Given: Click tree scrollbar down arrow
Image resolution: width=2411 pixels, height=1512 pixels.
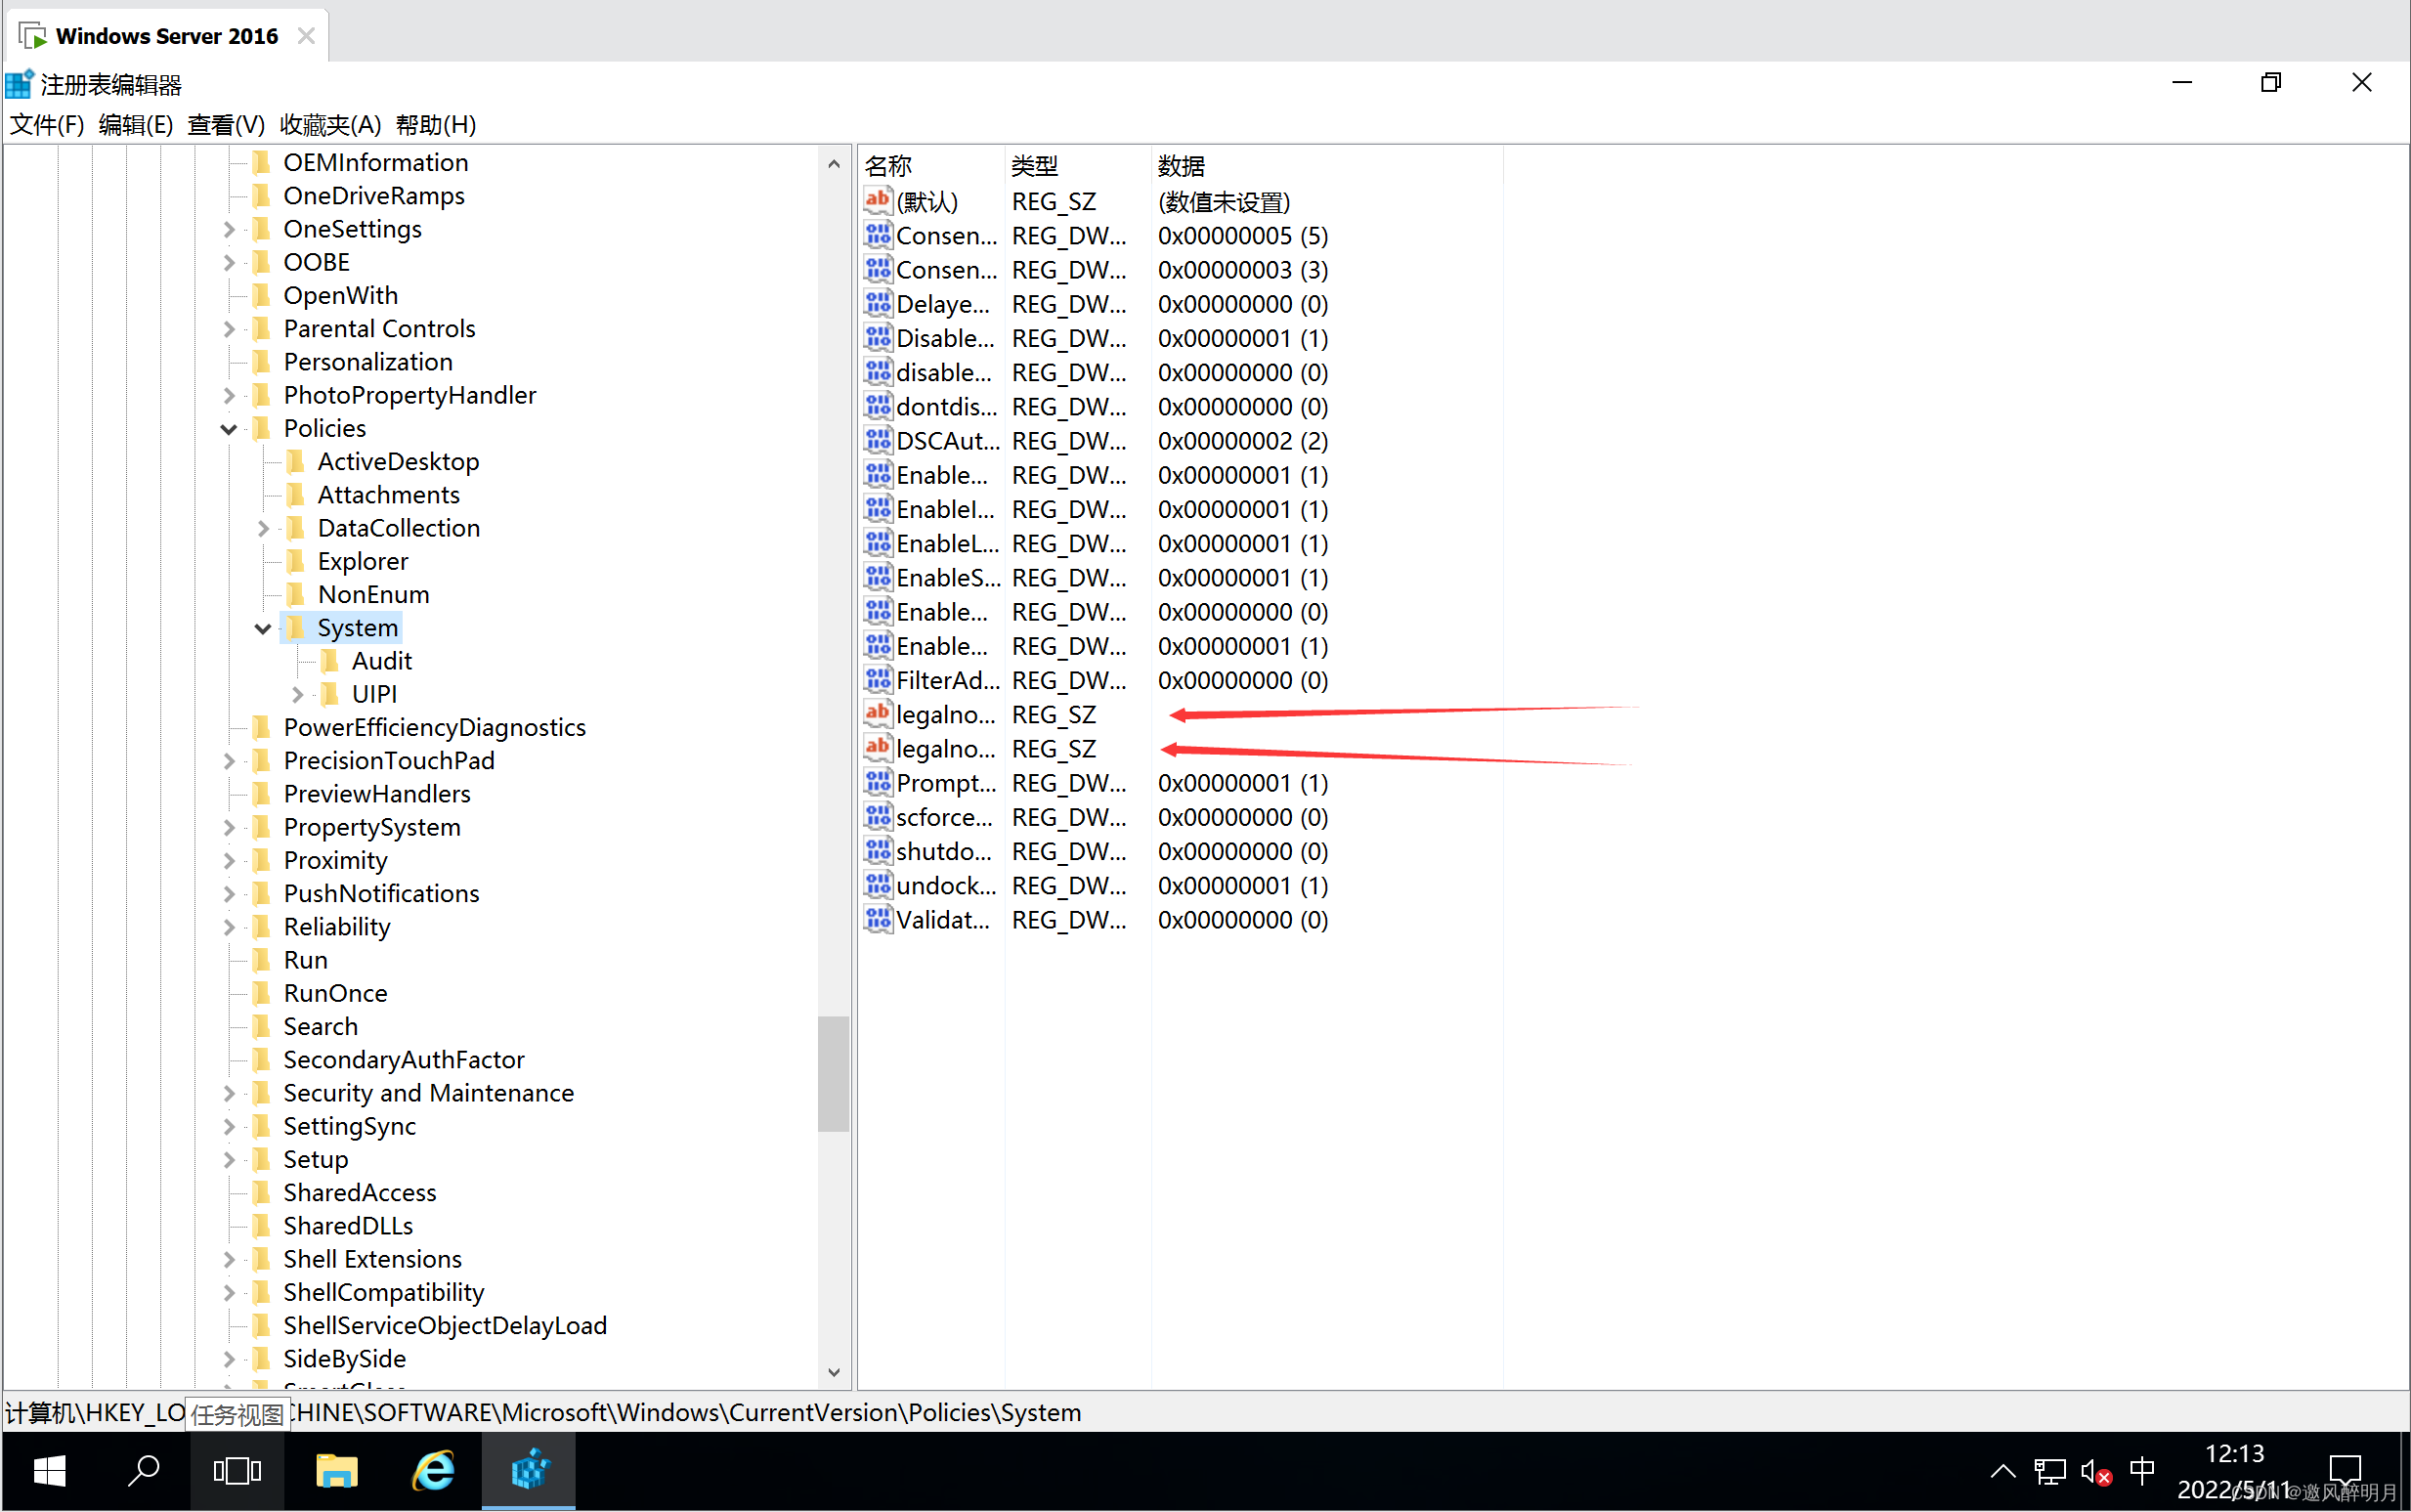Looking at the screenshot, I should pos(833,1372).
